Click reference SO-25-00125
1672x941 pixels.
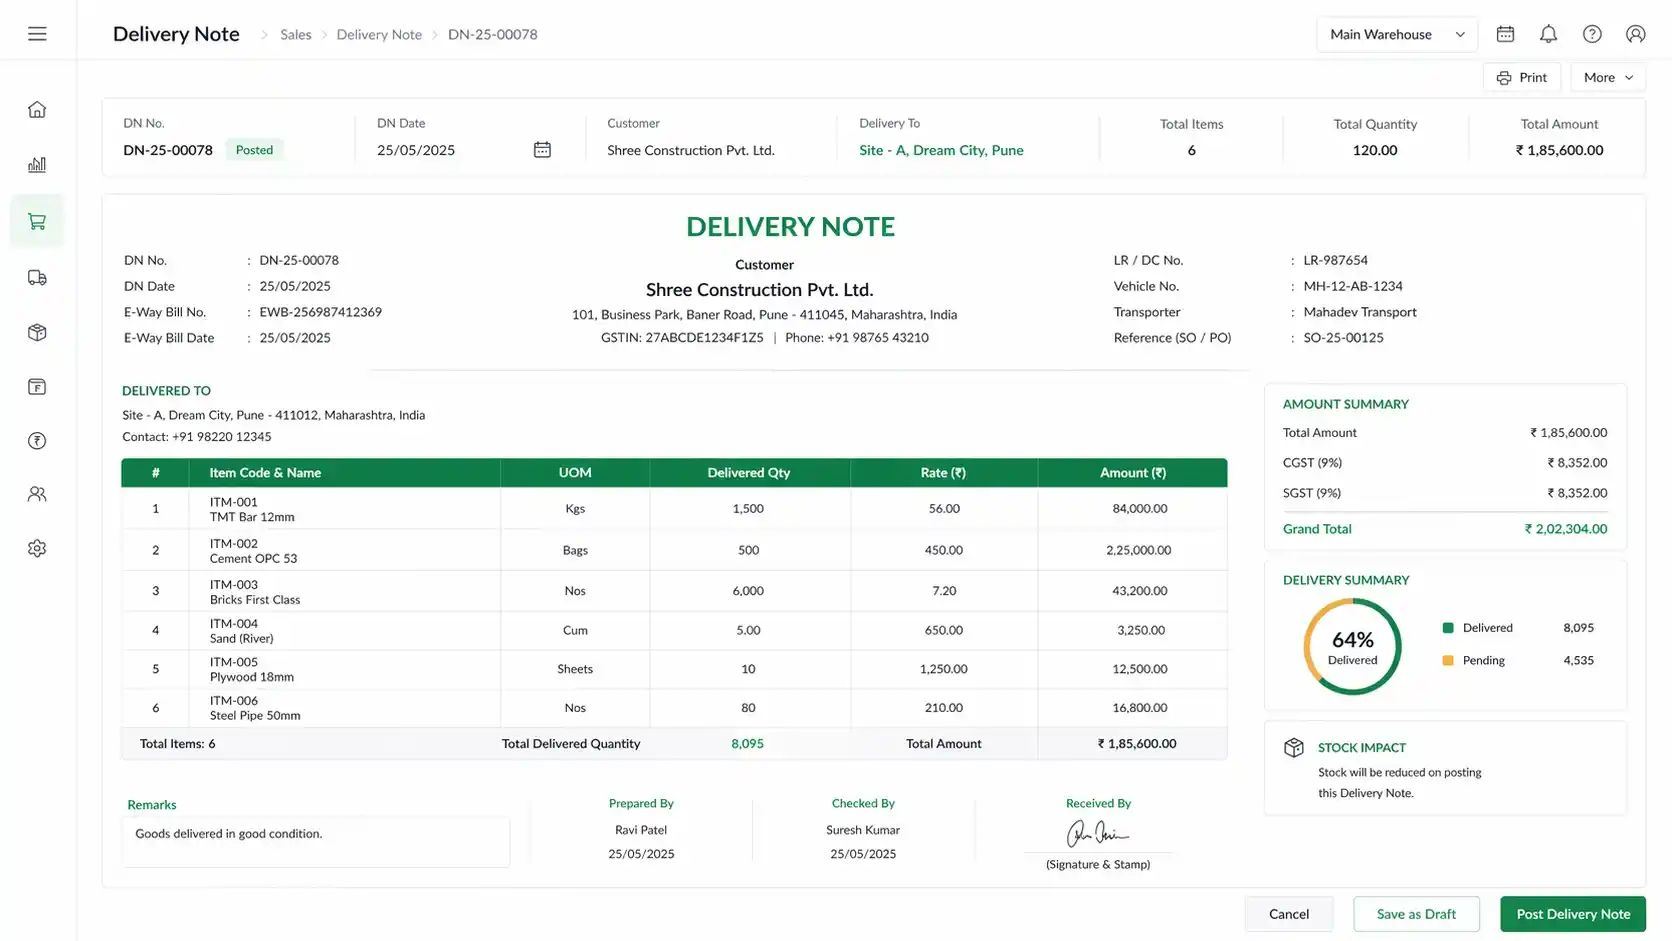1343,338
